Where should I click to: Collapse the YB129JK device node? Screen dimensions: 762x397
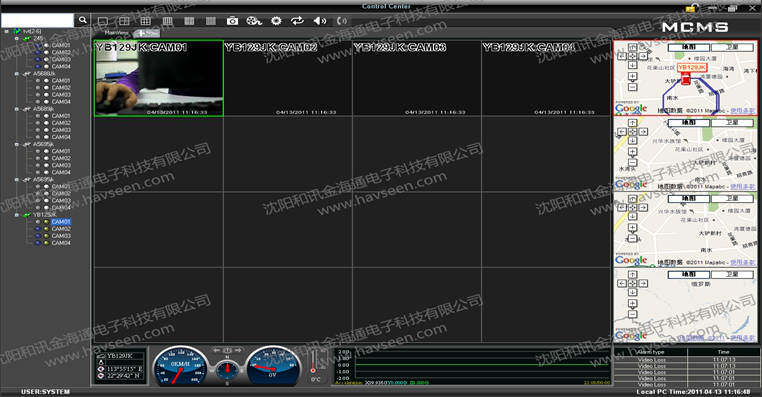coord(17,215)
